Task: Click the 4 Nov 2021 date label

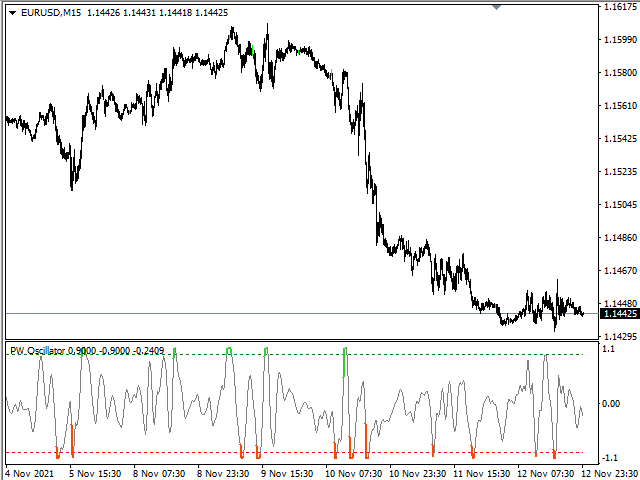Action: coord(30,474)
